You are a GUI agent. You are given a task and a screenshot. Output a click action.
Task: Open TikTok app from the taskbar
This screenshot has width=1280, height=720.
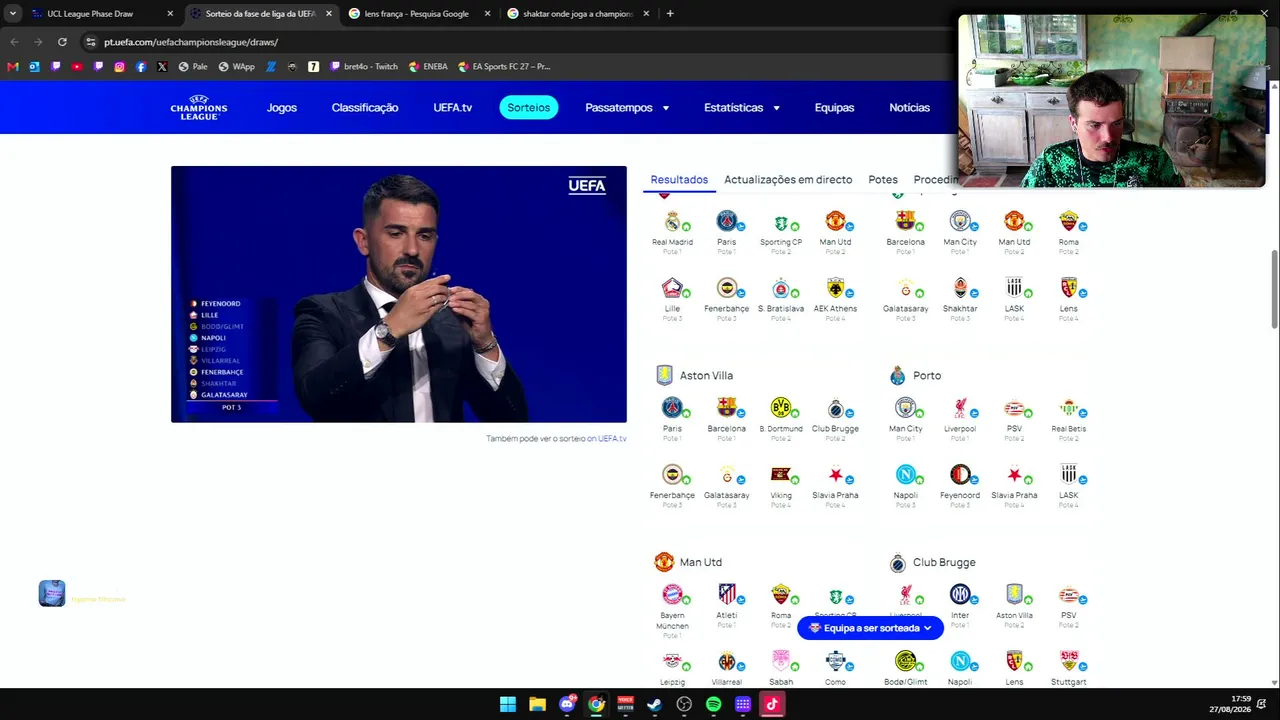(x=772, y=704)
